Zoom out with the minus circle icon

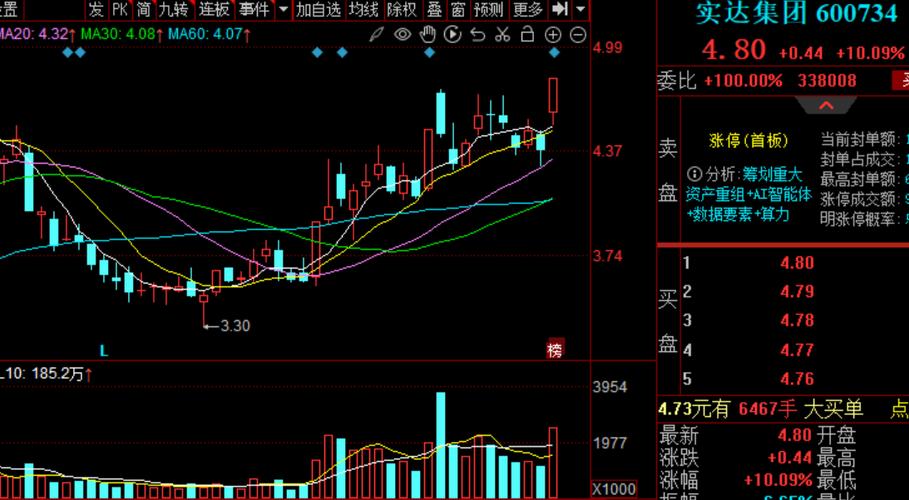tap(578, 34)
